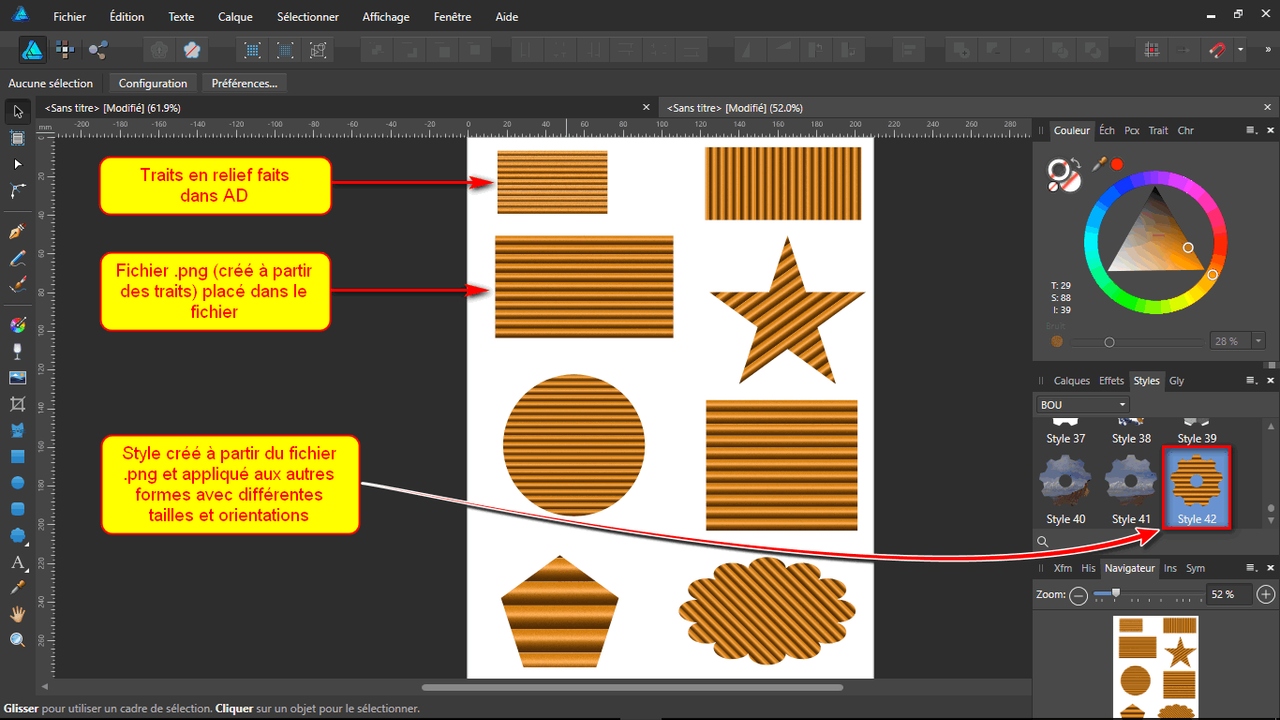Open the Édition menu
The width and height of the screenshot is (1280, 720).
tap(127, 17)
